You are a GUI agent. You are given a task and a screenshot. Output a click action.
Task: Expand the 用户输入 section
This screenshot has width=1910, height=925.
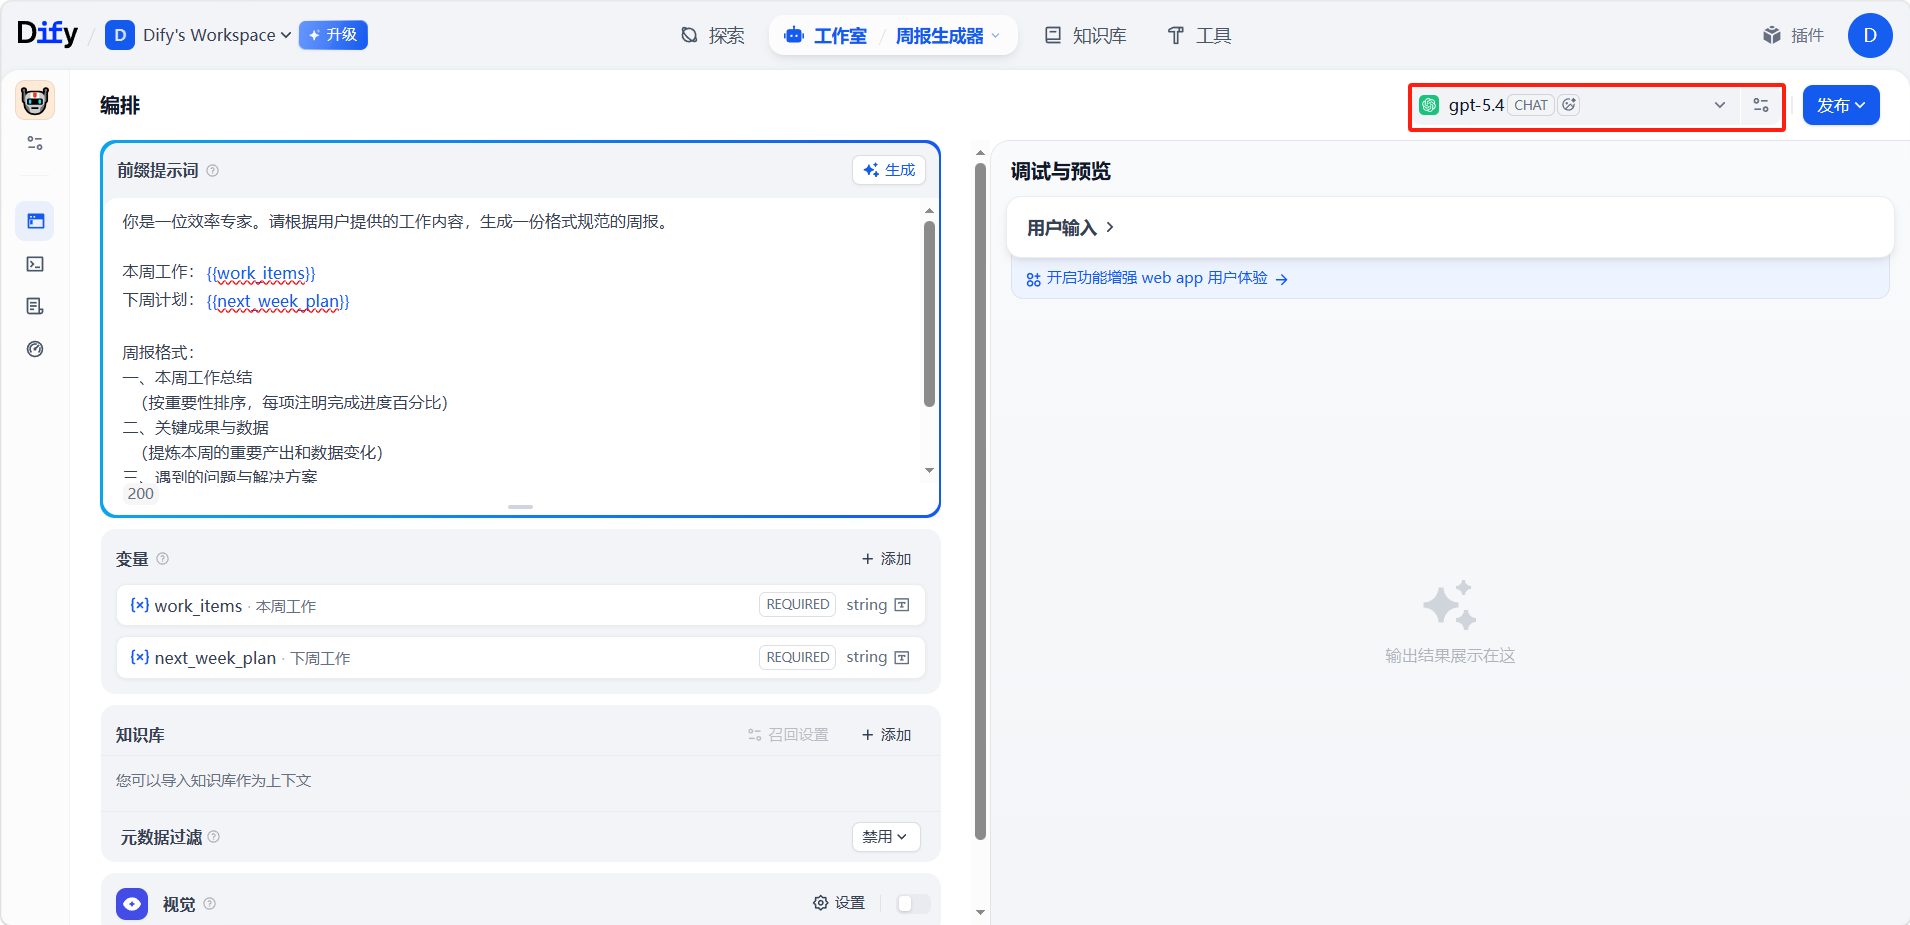(1070, 228)
